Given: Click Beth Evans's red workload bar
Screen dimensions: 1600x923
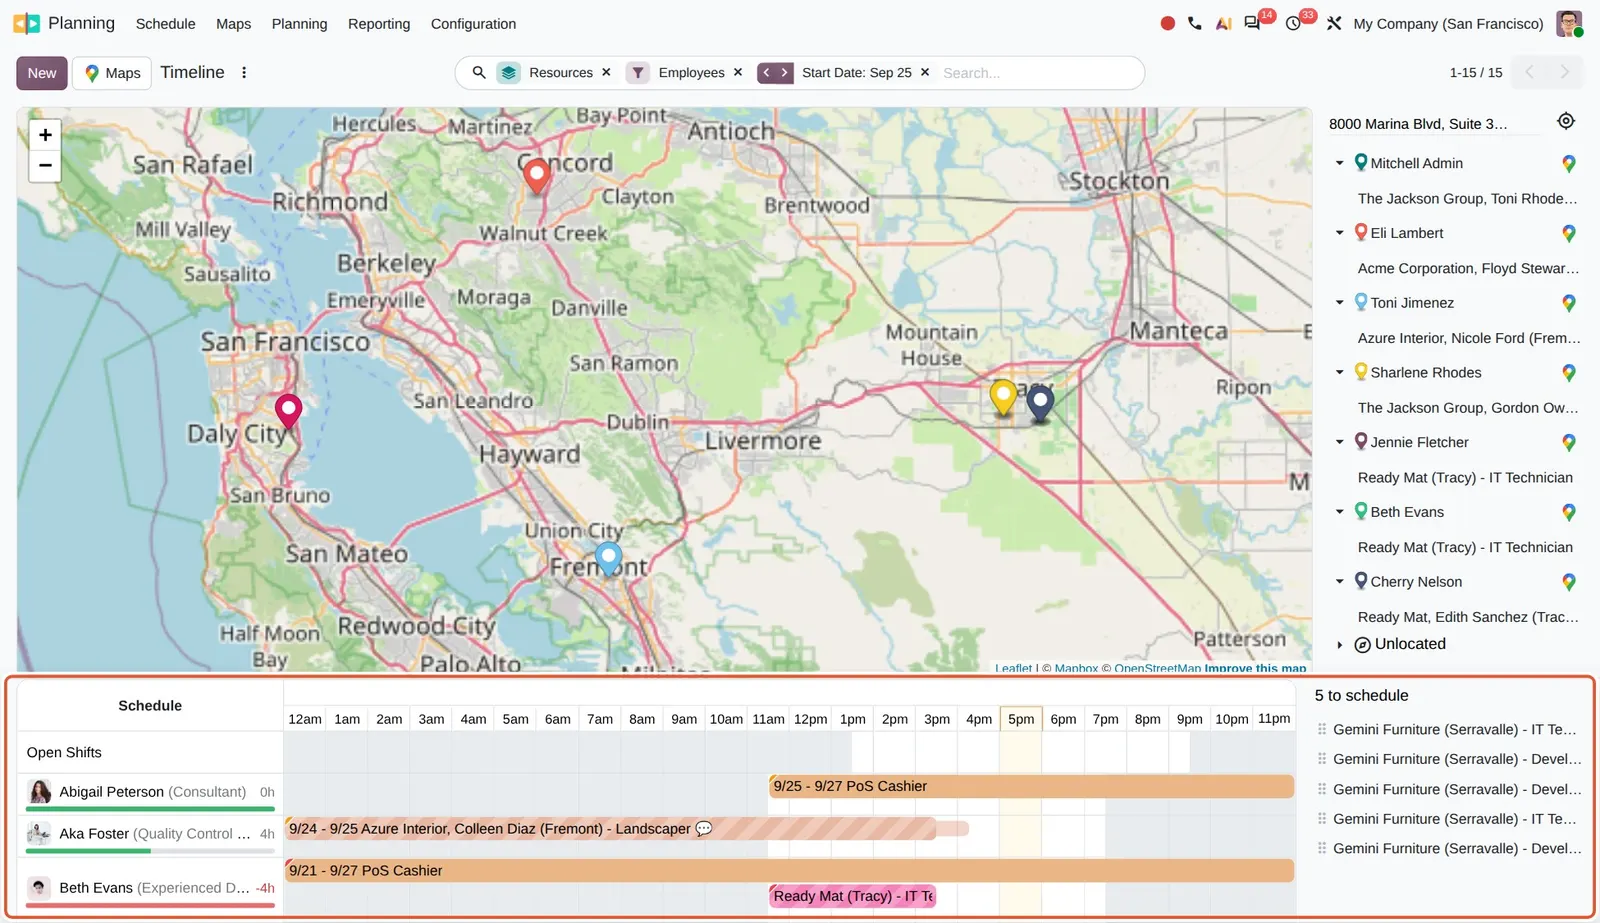Looking at the screenshot, I should [x=150, y=905].
